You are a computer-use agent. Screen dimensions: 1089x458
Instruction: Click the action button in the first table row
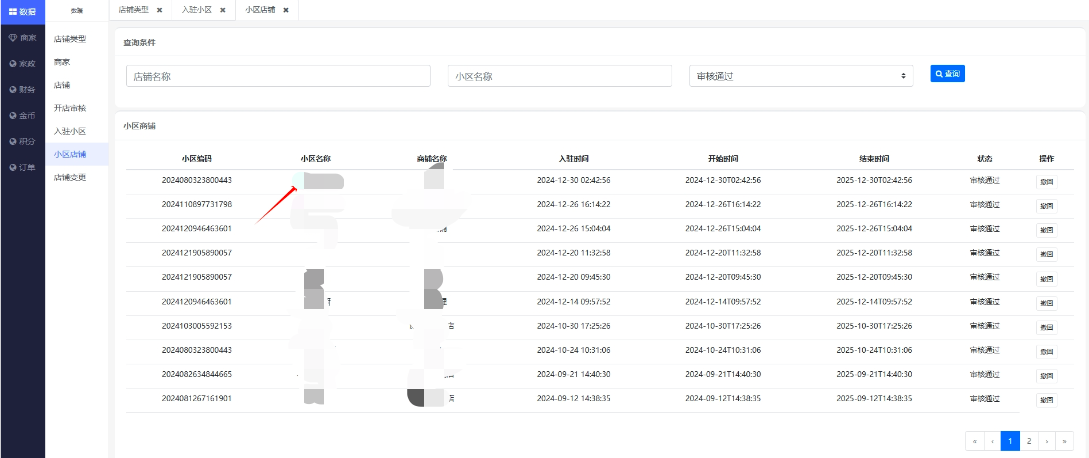[x=1046, y=181]
